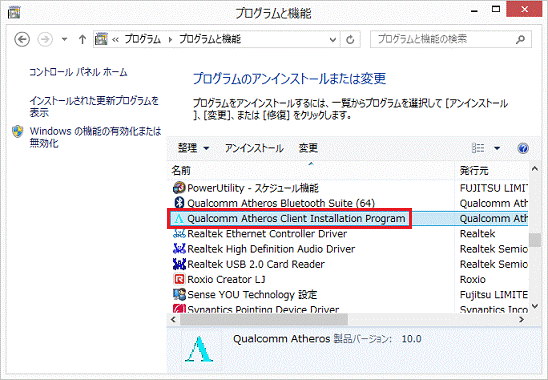Expand the address bar history dropdown

point(333,40)
